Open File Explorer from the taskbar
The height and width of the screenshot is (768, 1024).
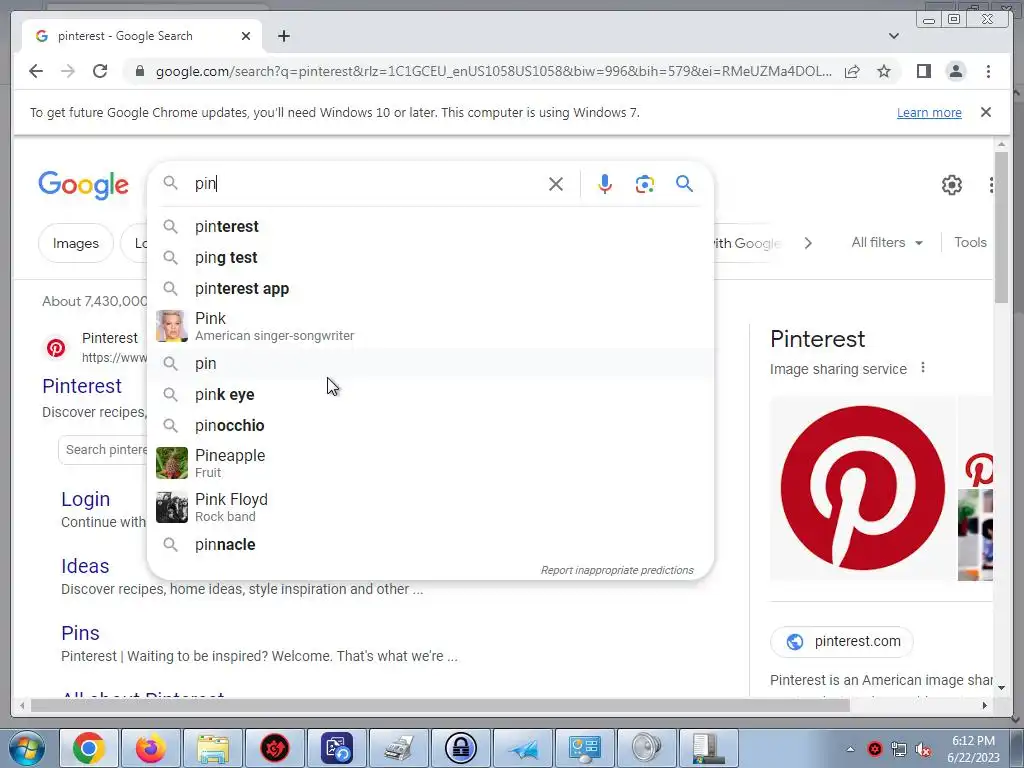(x=213, y=748)
